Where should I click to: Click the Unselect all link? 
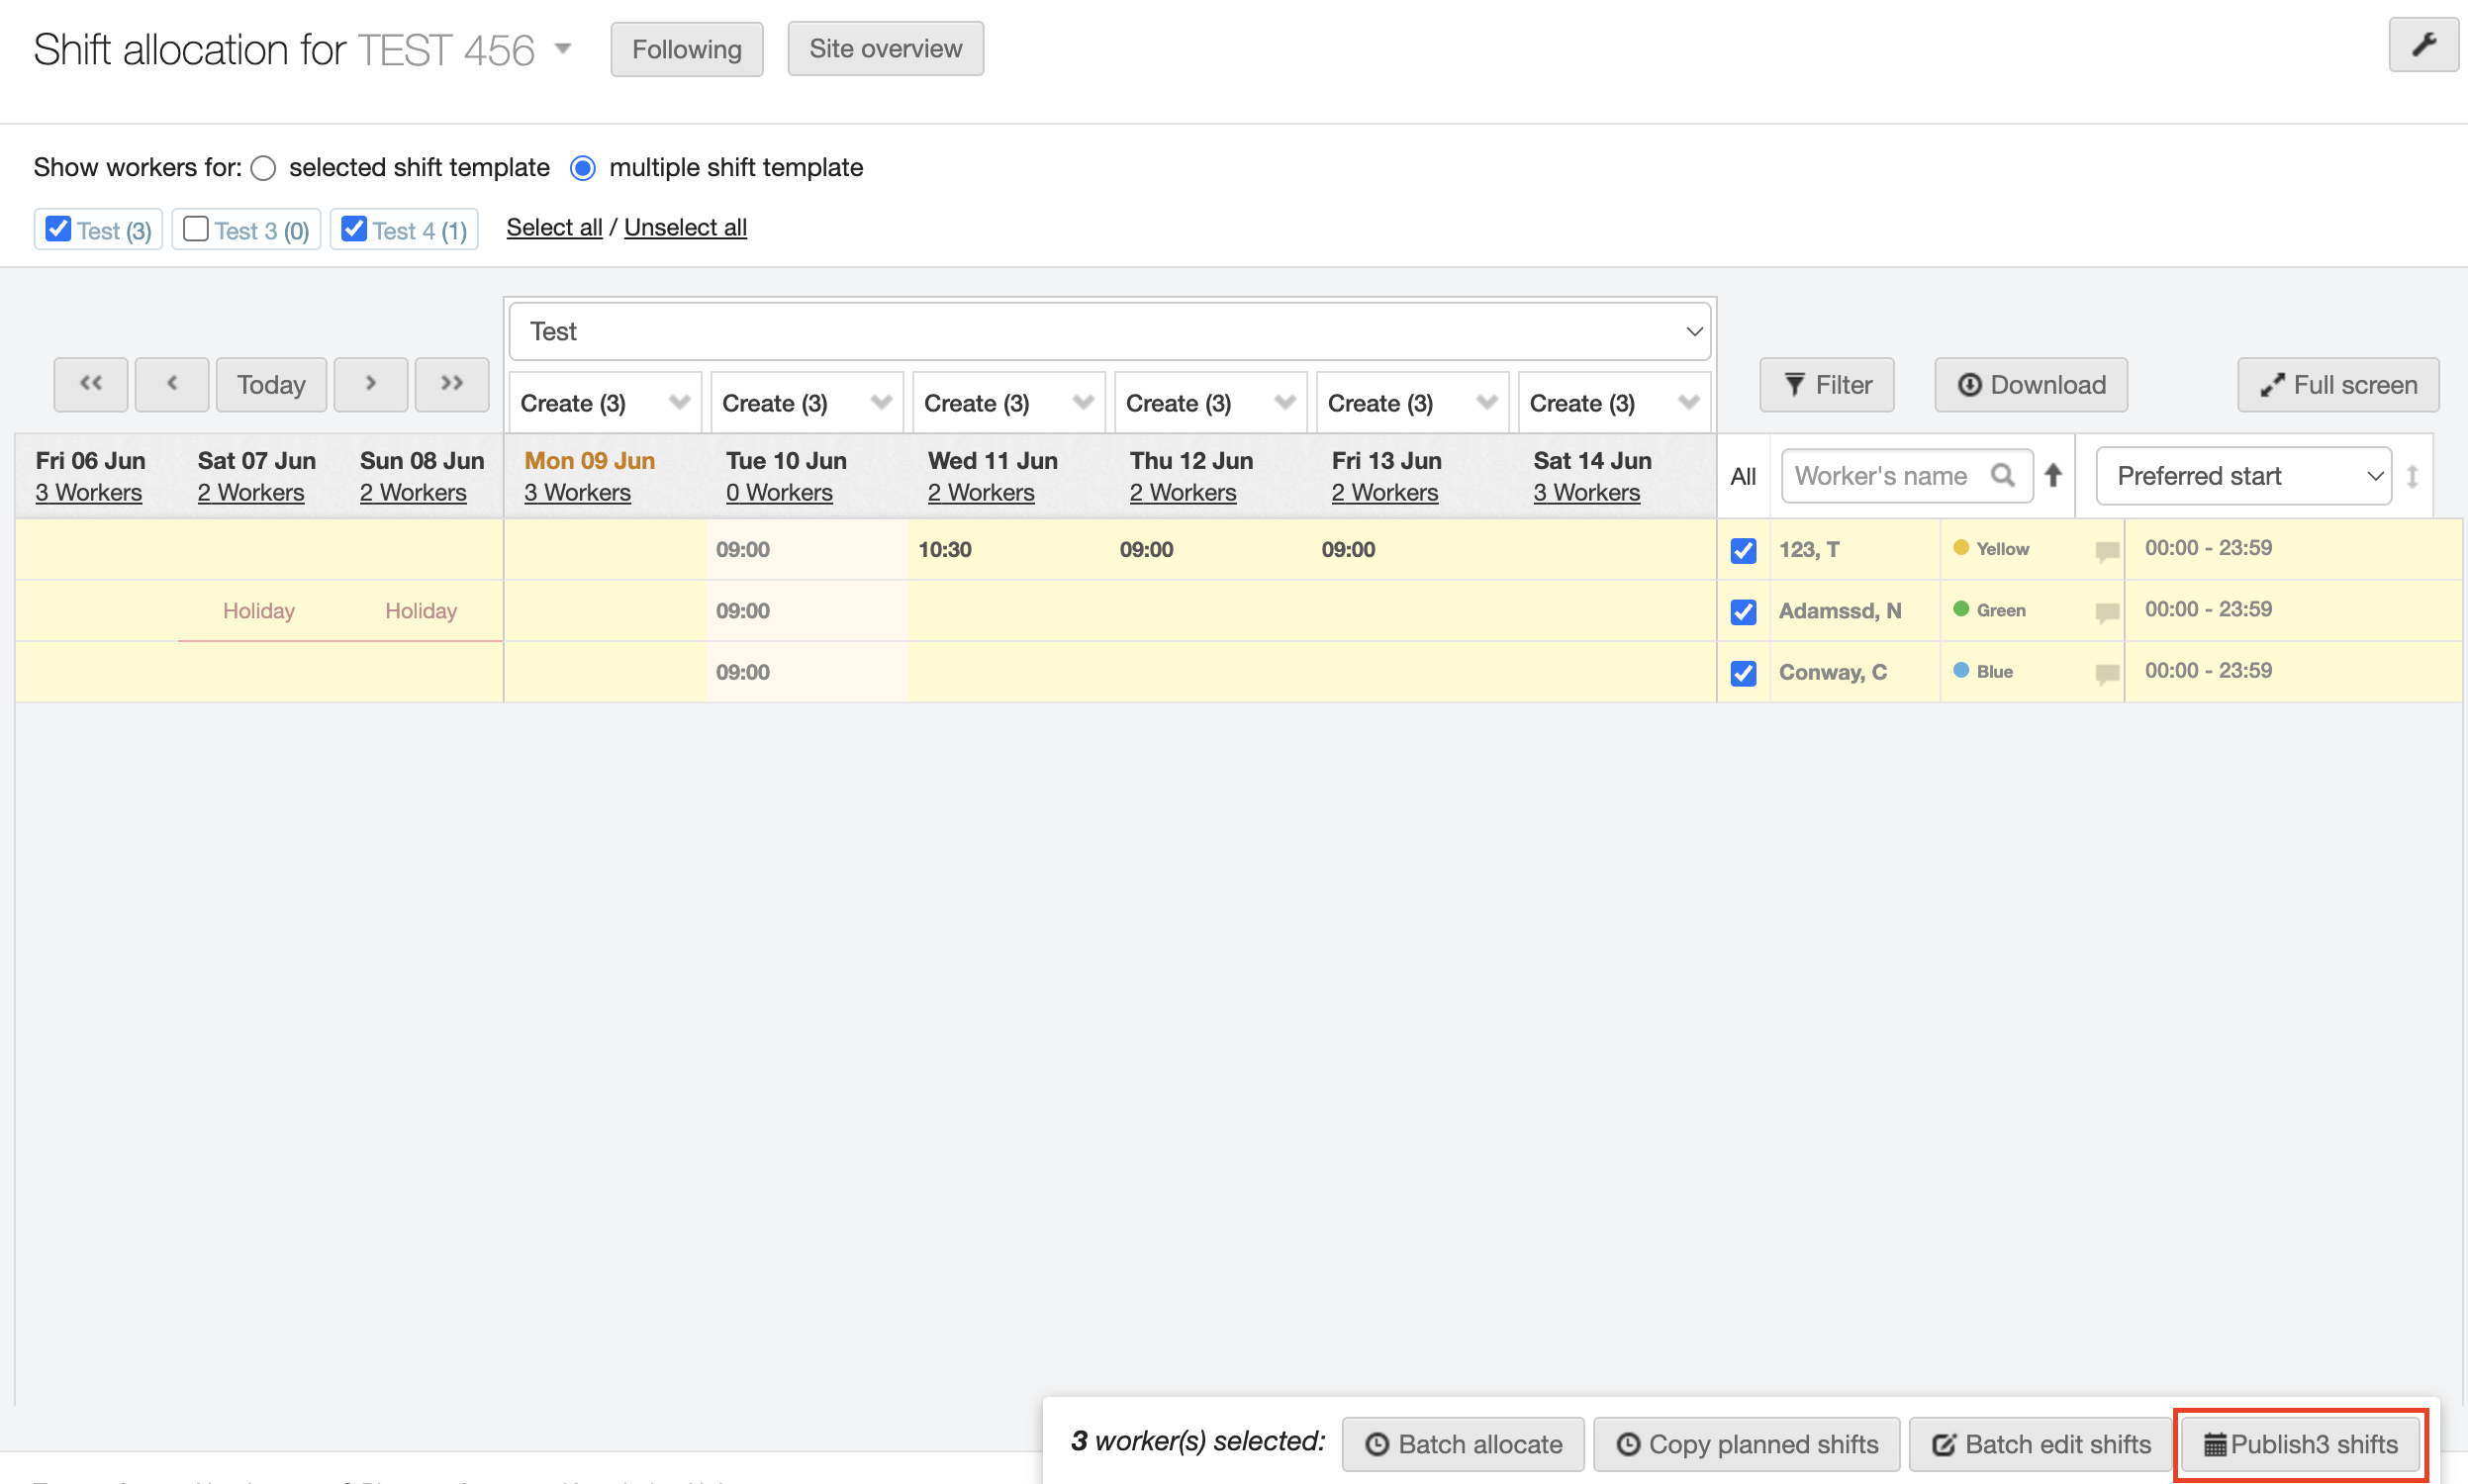pyautogui.click(x=685, y=228)
